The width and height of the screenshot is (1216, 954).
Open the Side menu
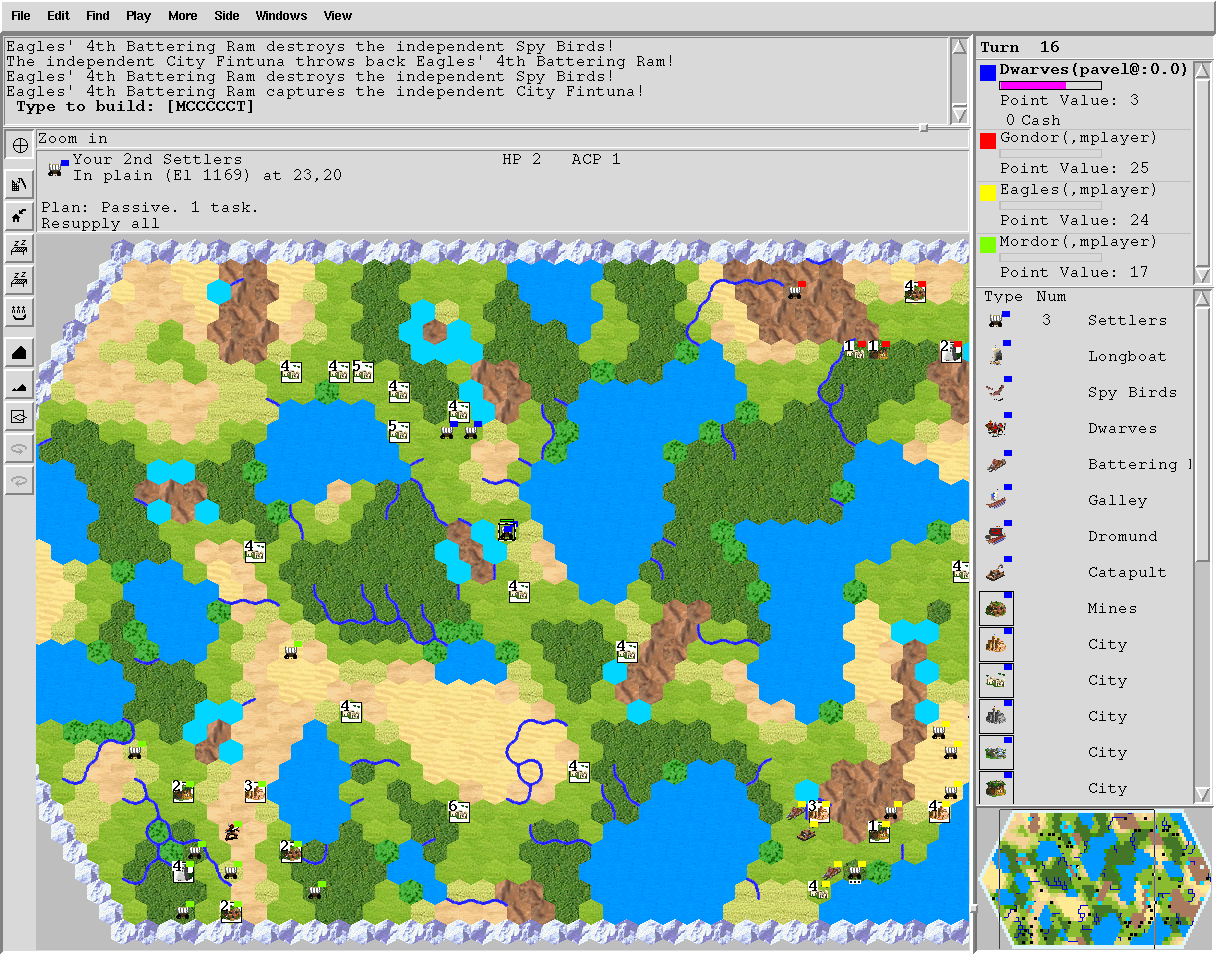point(227,16)
